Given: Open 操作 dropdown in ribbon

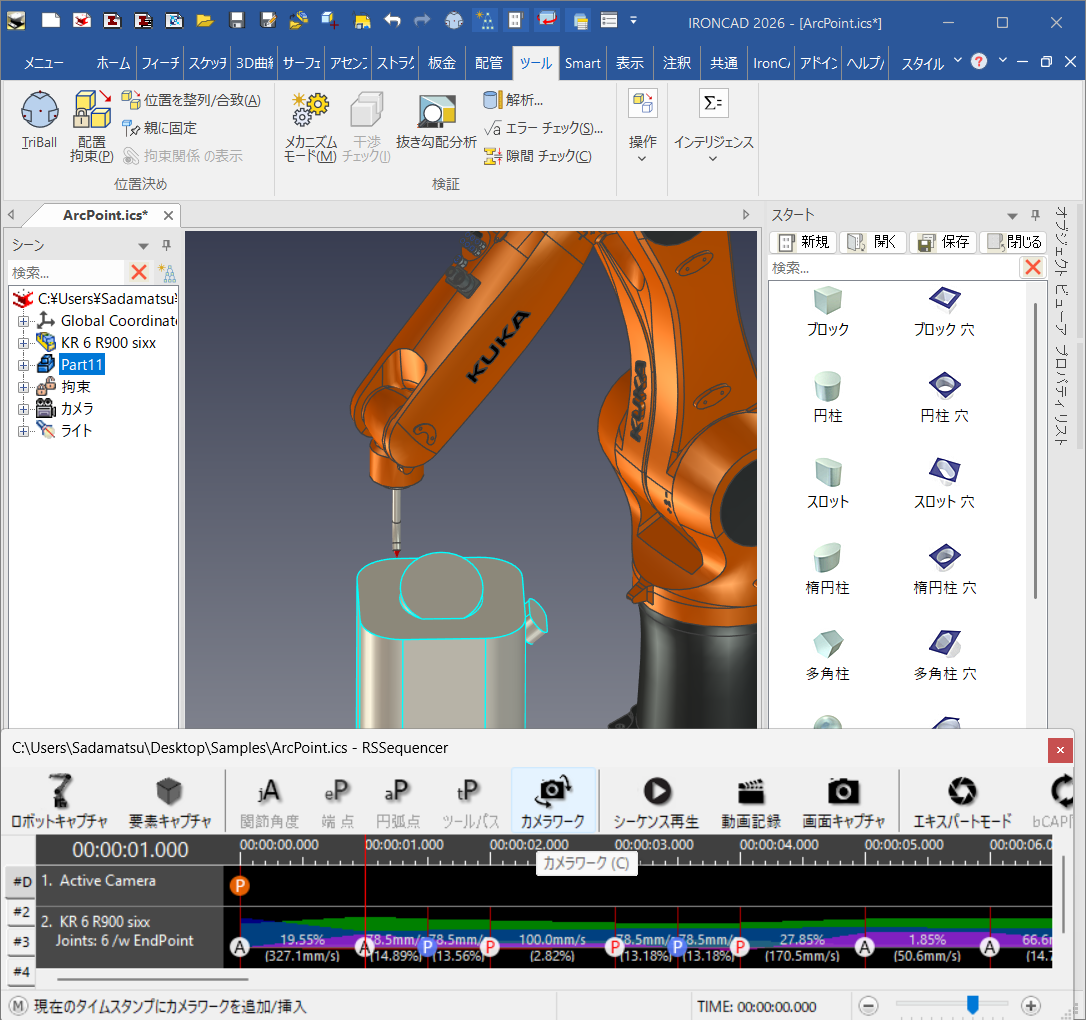Looking at the screenshot, I should click(643, 128).
